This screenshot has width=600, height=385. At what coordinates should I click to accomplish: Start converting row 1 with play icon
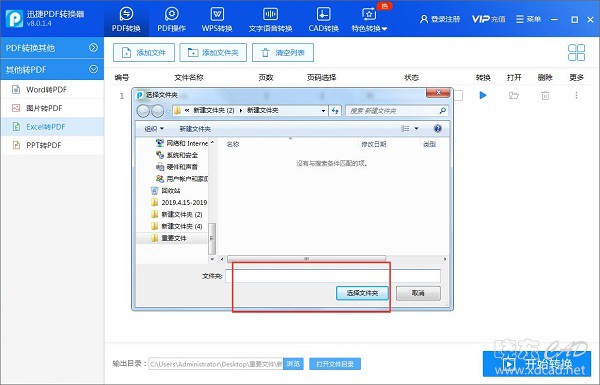tap(483, 95)
